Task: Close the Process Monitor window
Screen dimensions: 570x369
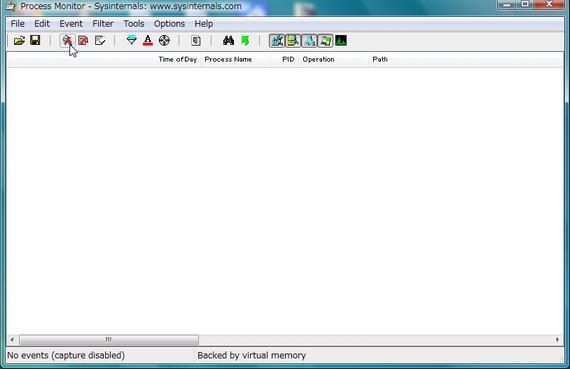Action: (549, 4)
